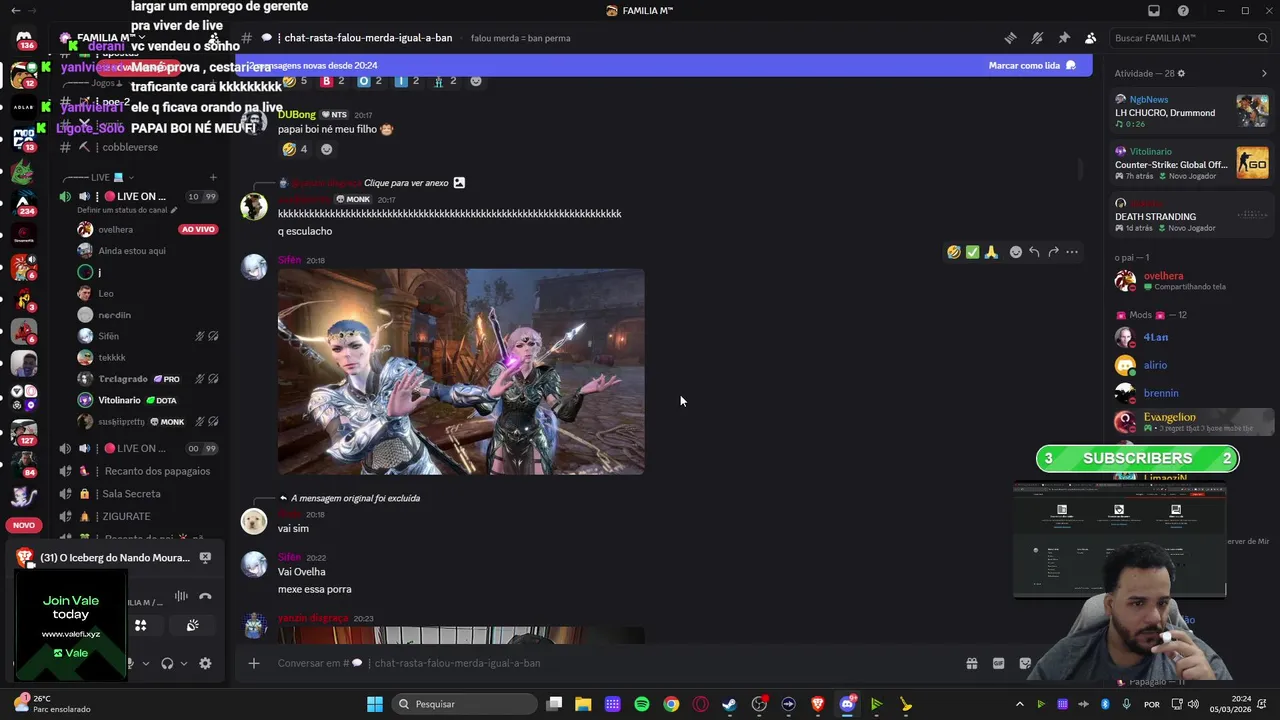Stop screen share icon beside Iceberg stream
Viewport: 1280px width, 720px height.
click(205, 558)
